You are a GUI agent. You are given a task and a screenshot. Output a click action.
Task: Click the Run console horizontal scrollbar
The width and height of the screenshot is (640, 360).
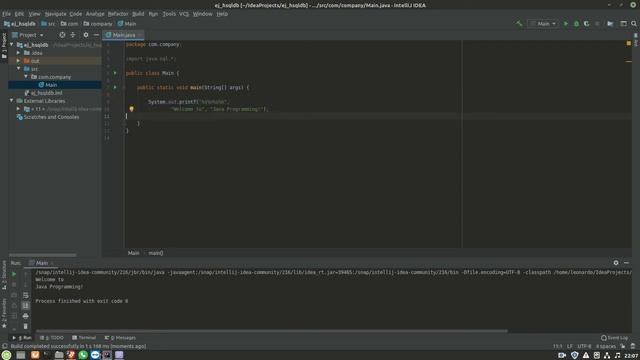[271, 331]
